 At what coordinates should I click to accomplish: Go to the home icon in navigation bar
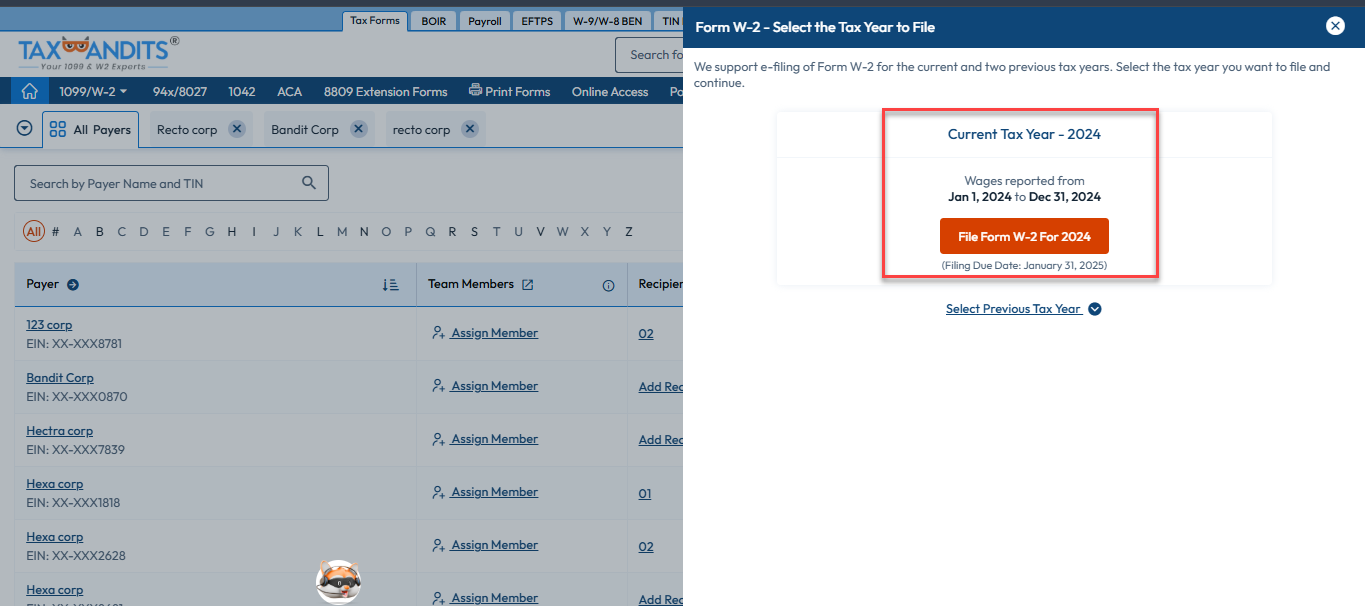click(x=30, y=91)
